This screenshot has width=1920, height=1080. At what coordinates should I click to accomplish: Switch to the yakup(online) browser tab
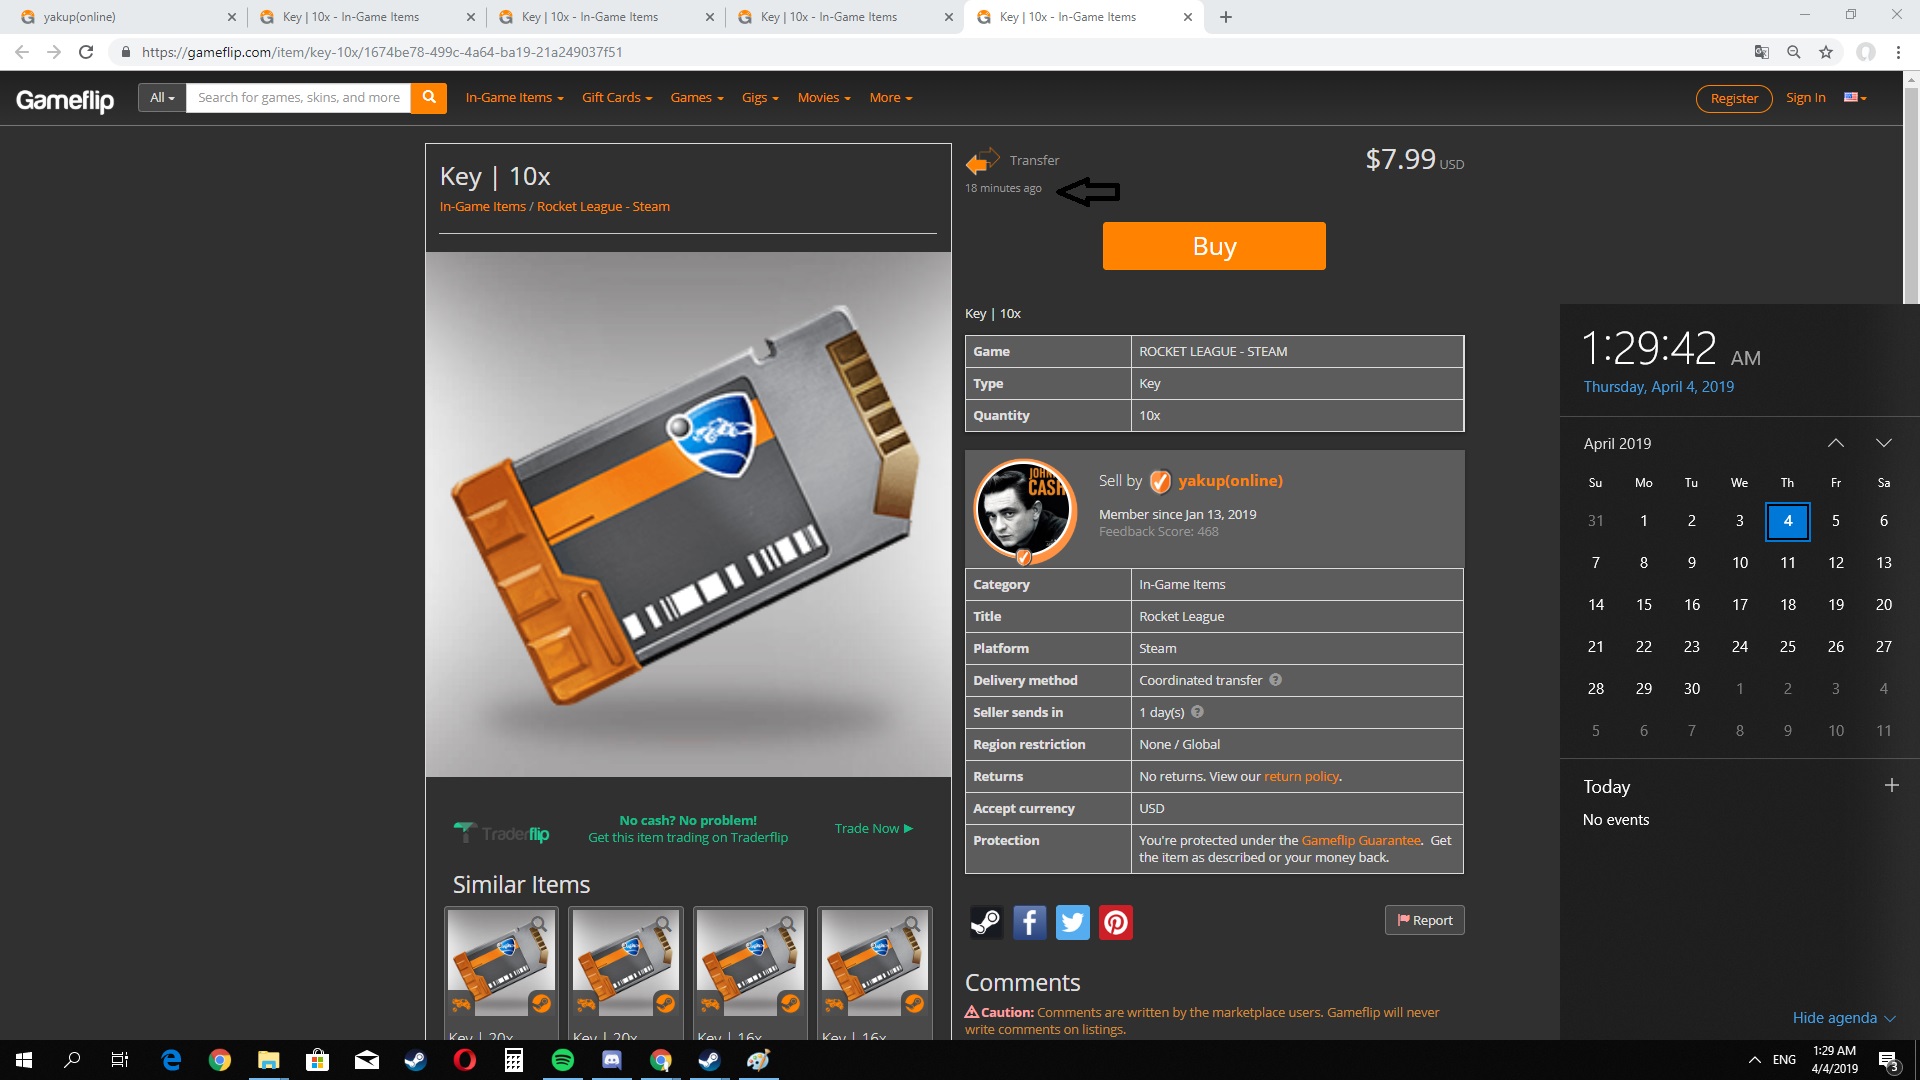80,17
